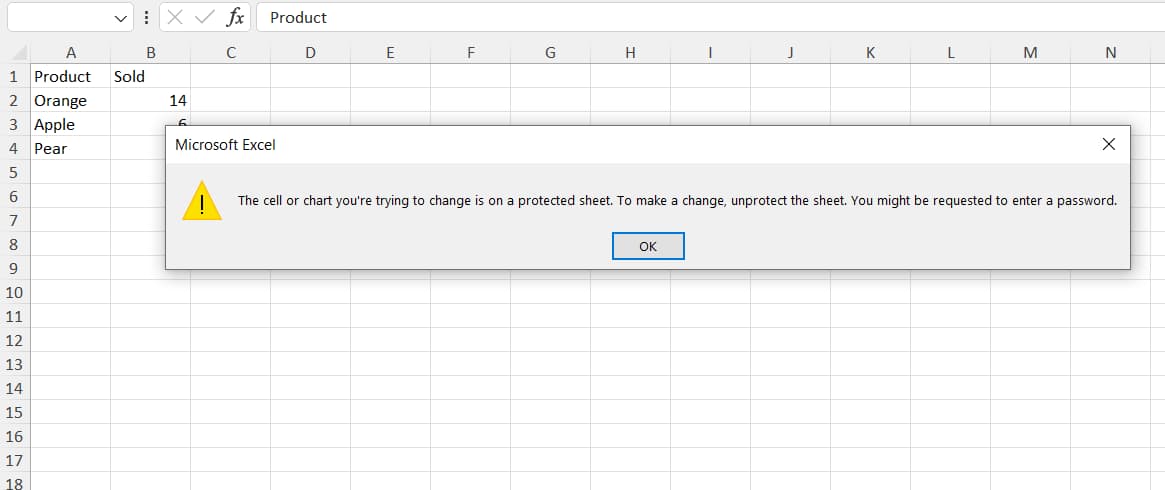1165x490 pixels.
Task: Open the Name Box dropdown arrow
Action: [121, 19]
